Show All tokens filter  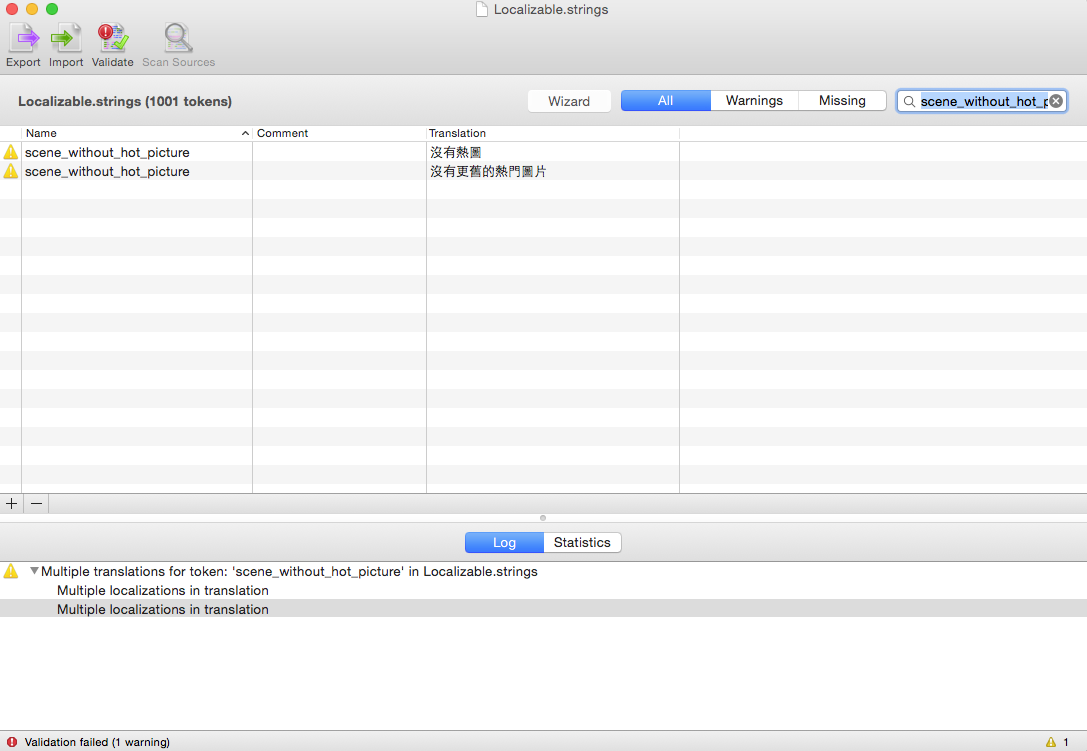tap(665, 101)
